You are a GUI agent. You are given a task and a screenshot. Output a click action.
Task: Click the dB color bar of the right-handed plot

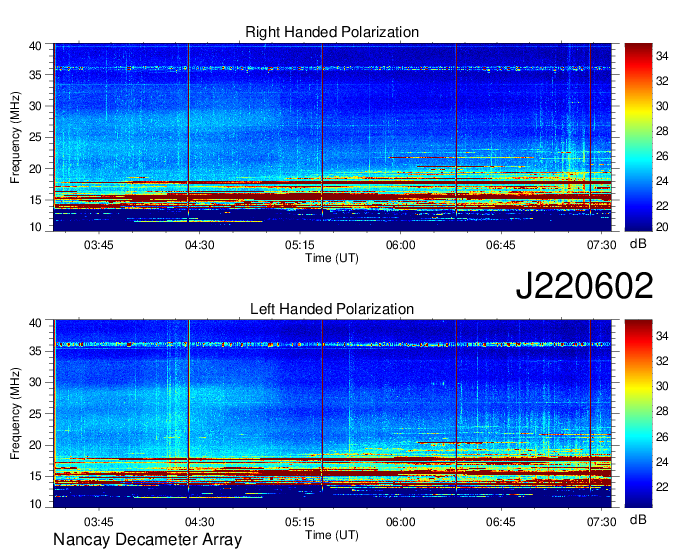[638, 137]
